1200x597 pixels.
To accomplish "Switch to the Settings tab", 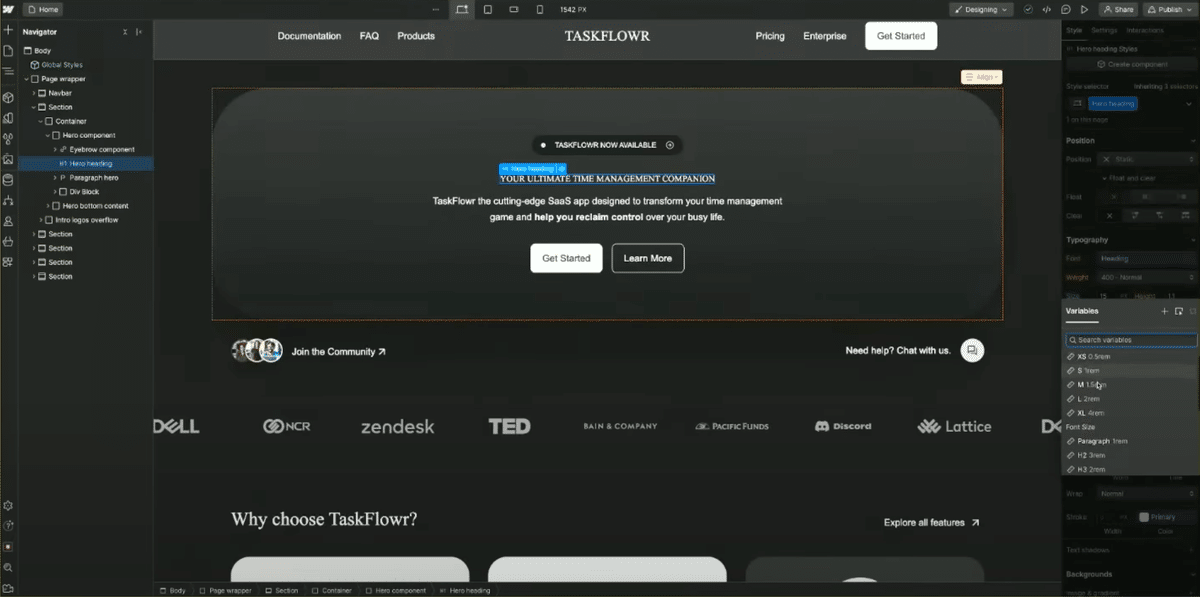I will coord(1104,31).
